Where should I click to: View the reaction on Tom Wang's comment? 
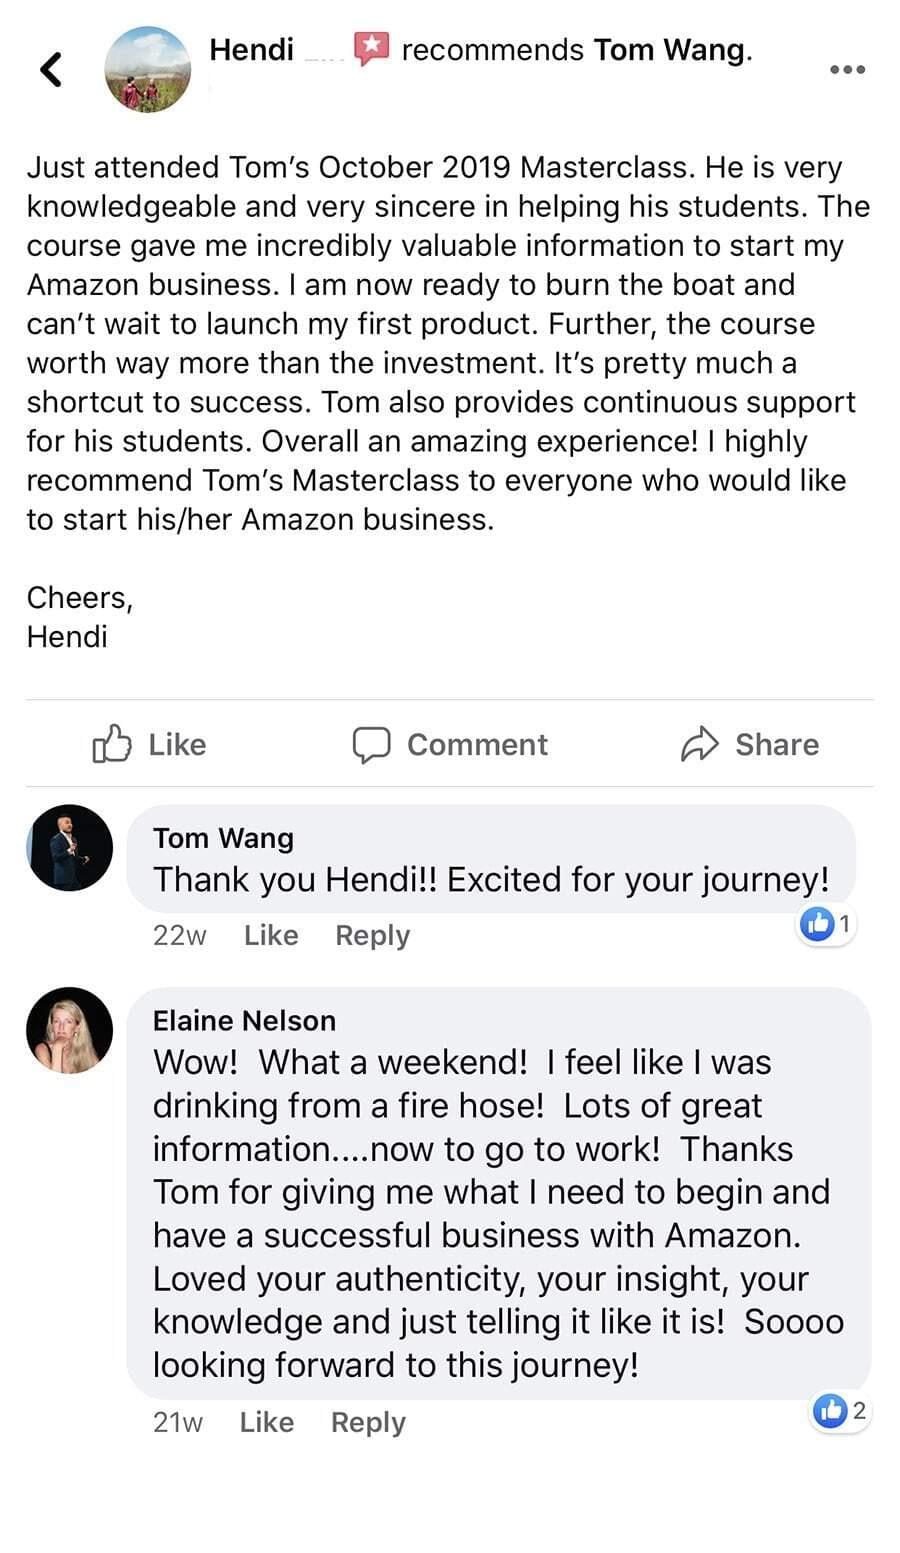tap(826, 925)
